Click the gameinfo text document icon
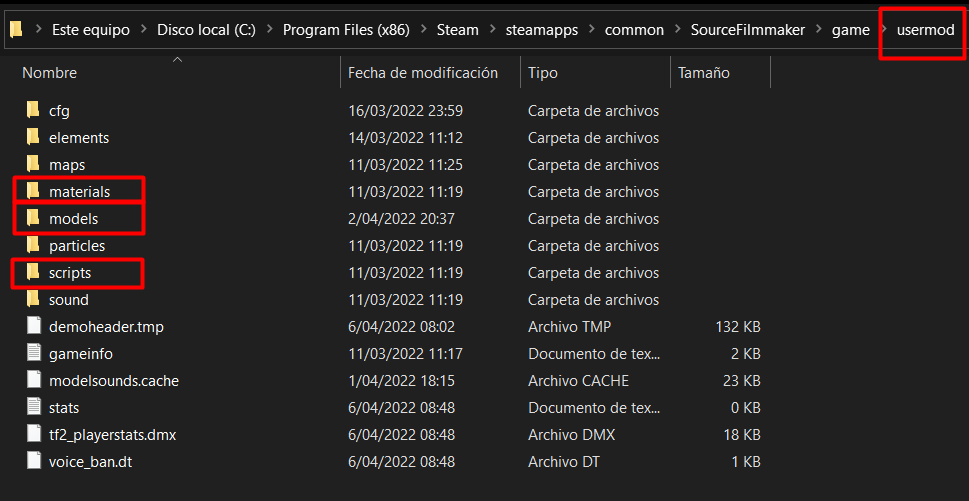The width and height of the screenshot is (969, 501). click(33, 353)
